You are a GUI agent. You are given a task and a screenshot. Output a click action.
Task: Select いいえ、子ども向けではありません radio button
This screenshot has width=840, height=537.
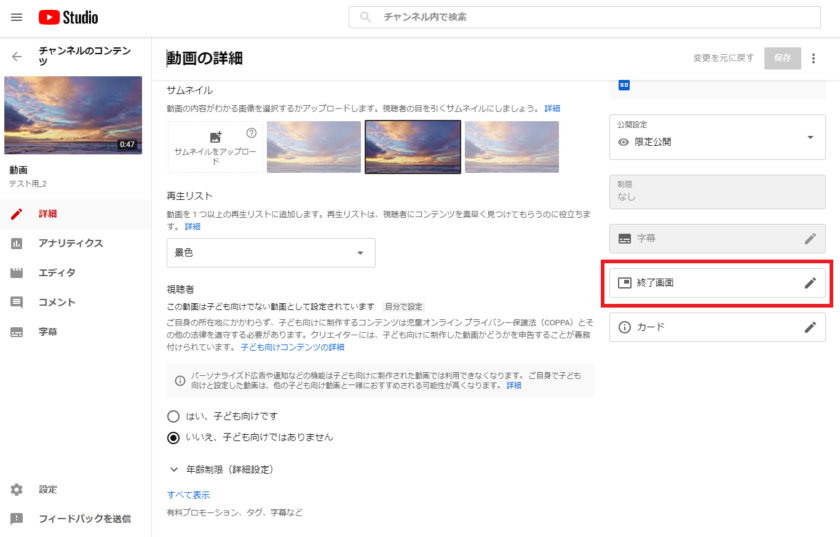[174, 437]
